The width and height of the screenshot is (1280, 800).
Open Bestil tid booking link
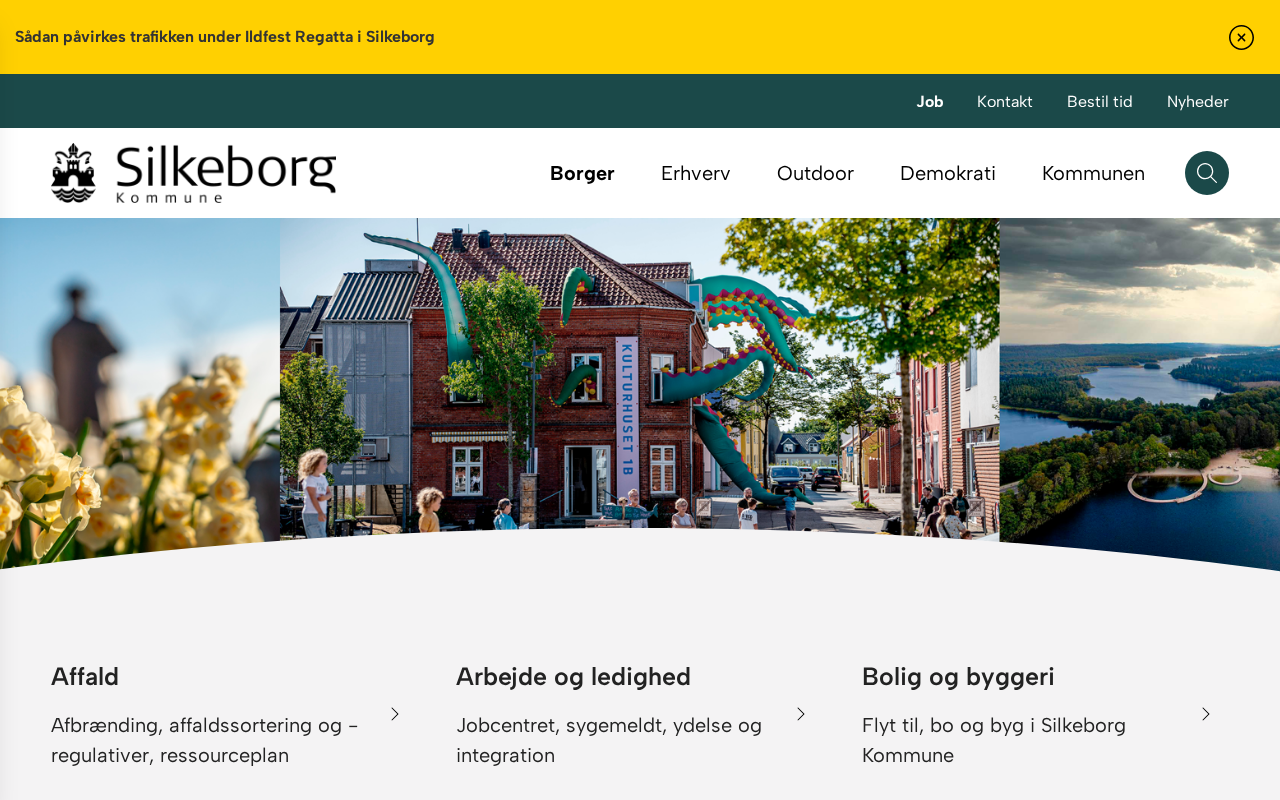(x=1100, y=101)
